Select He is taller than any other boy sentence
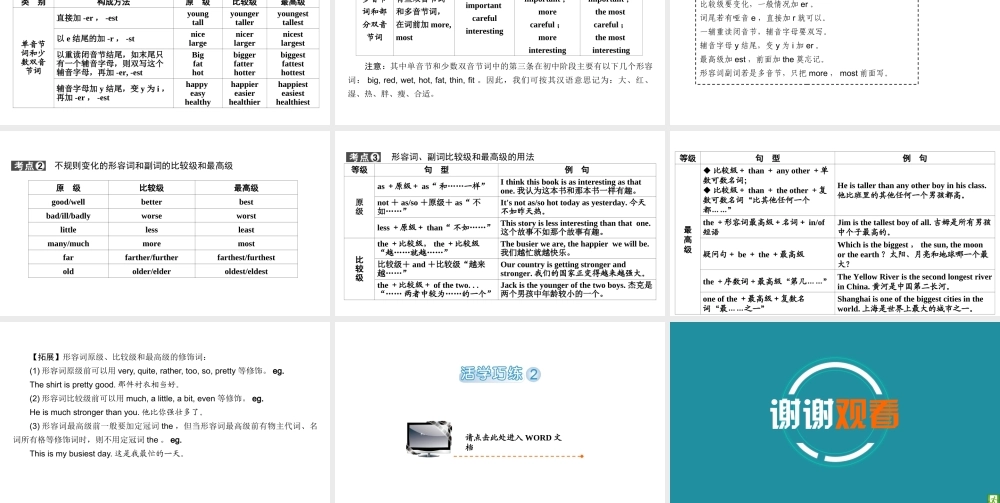This screenshot has width=1000, height=503. 915,190
